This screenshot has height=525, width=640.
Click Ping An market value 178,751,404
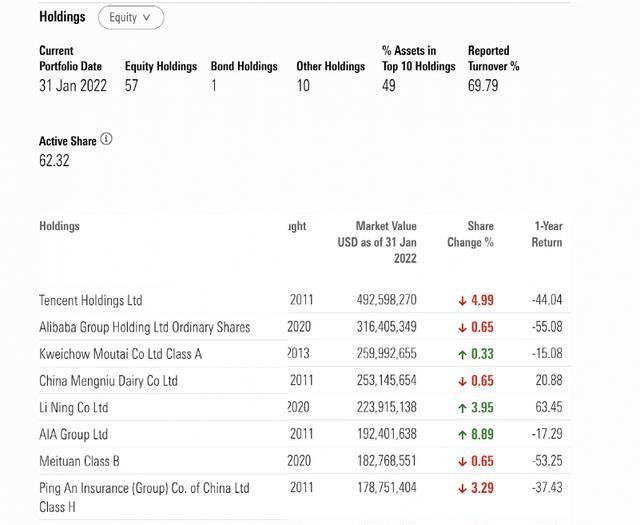coord(387,487)
